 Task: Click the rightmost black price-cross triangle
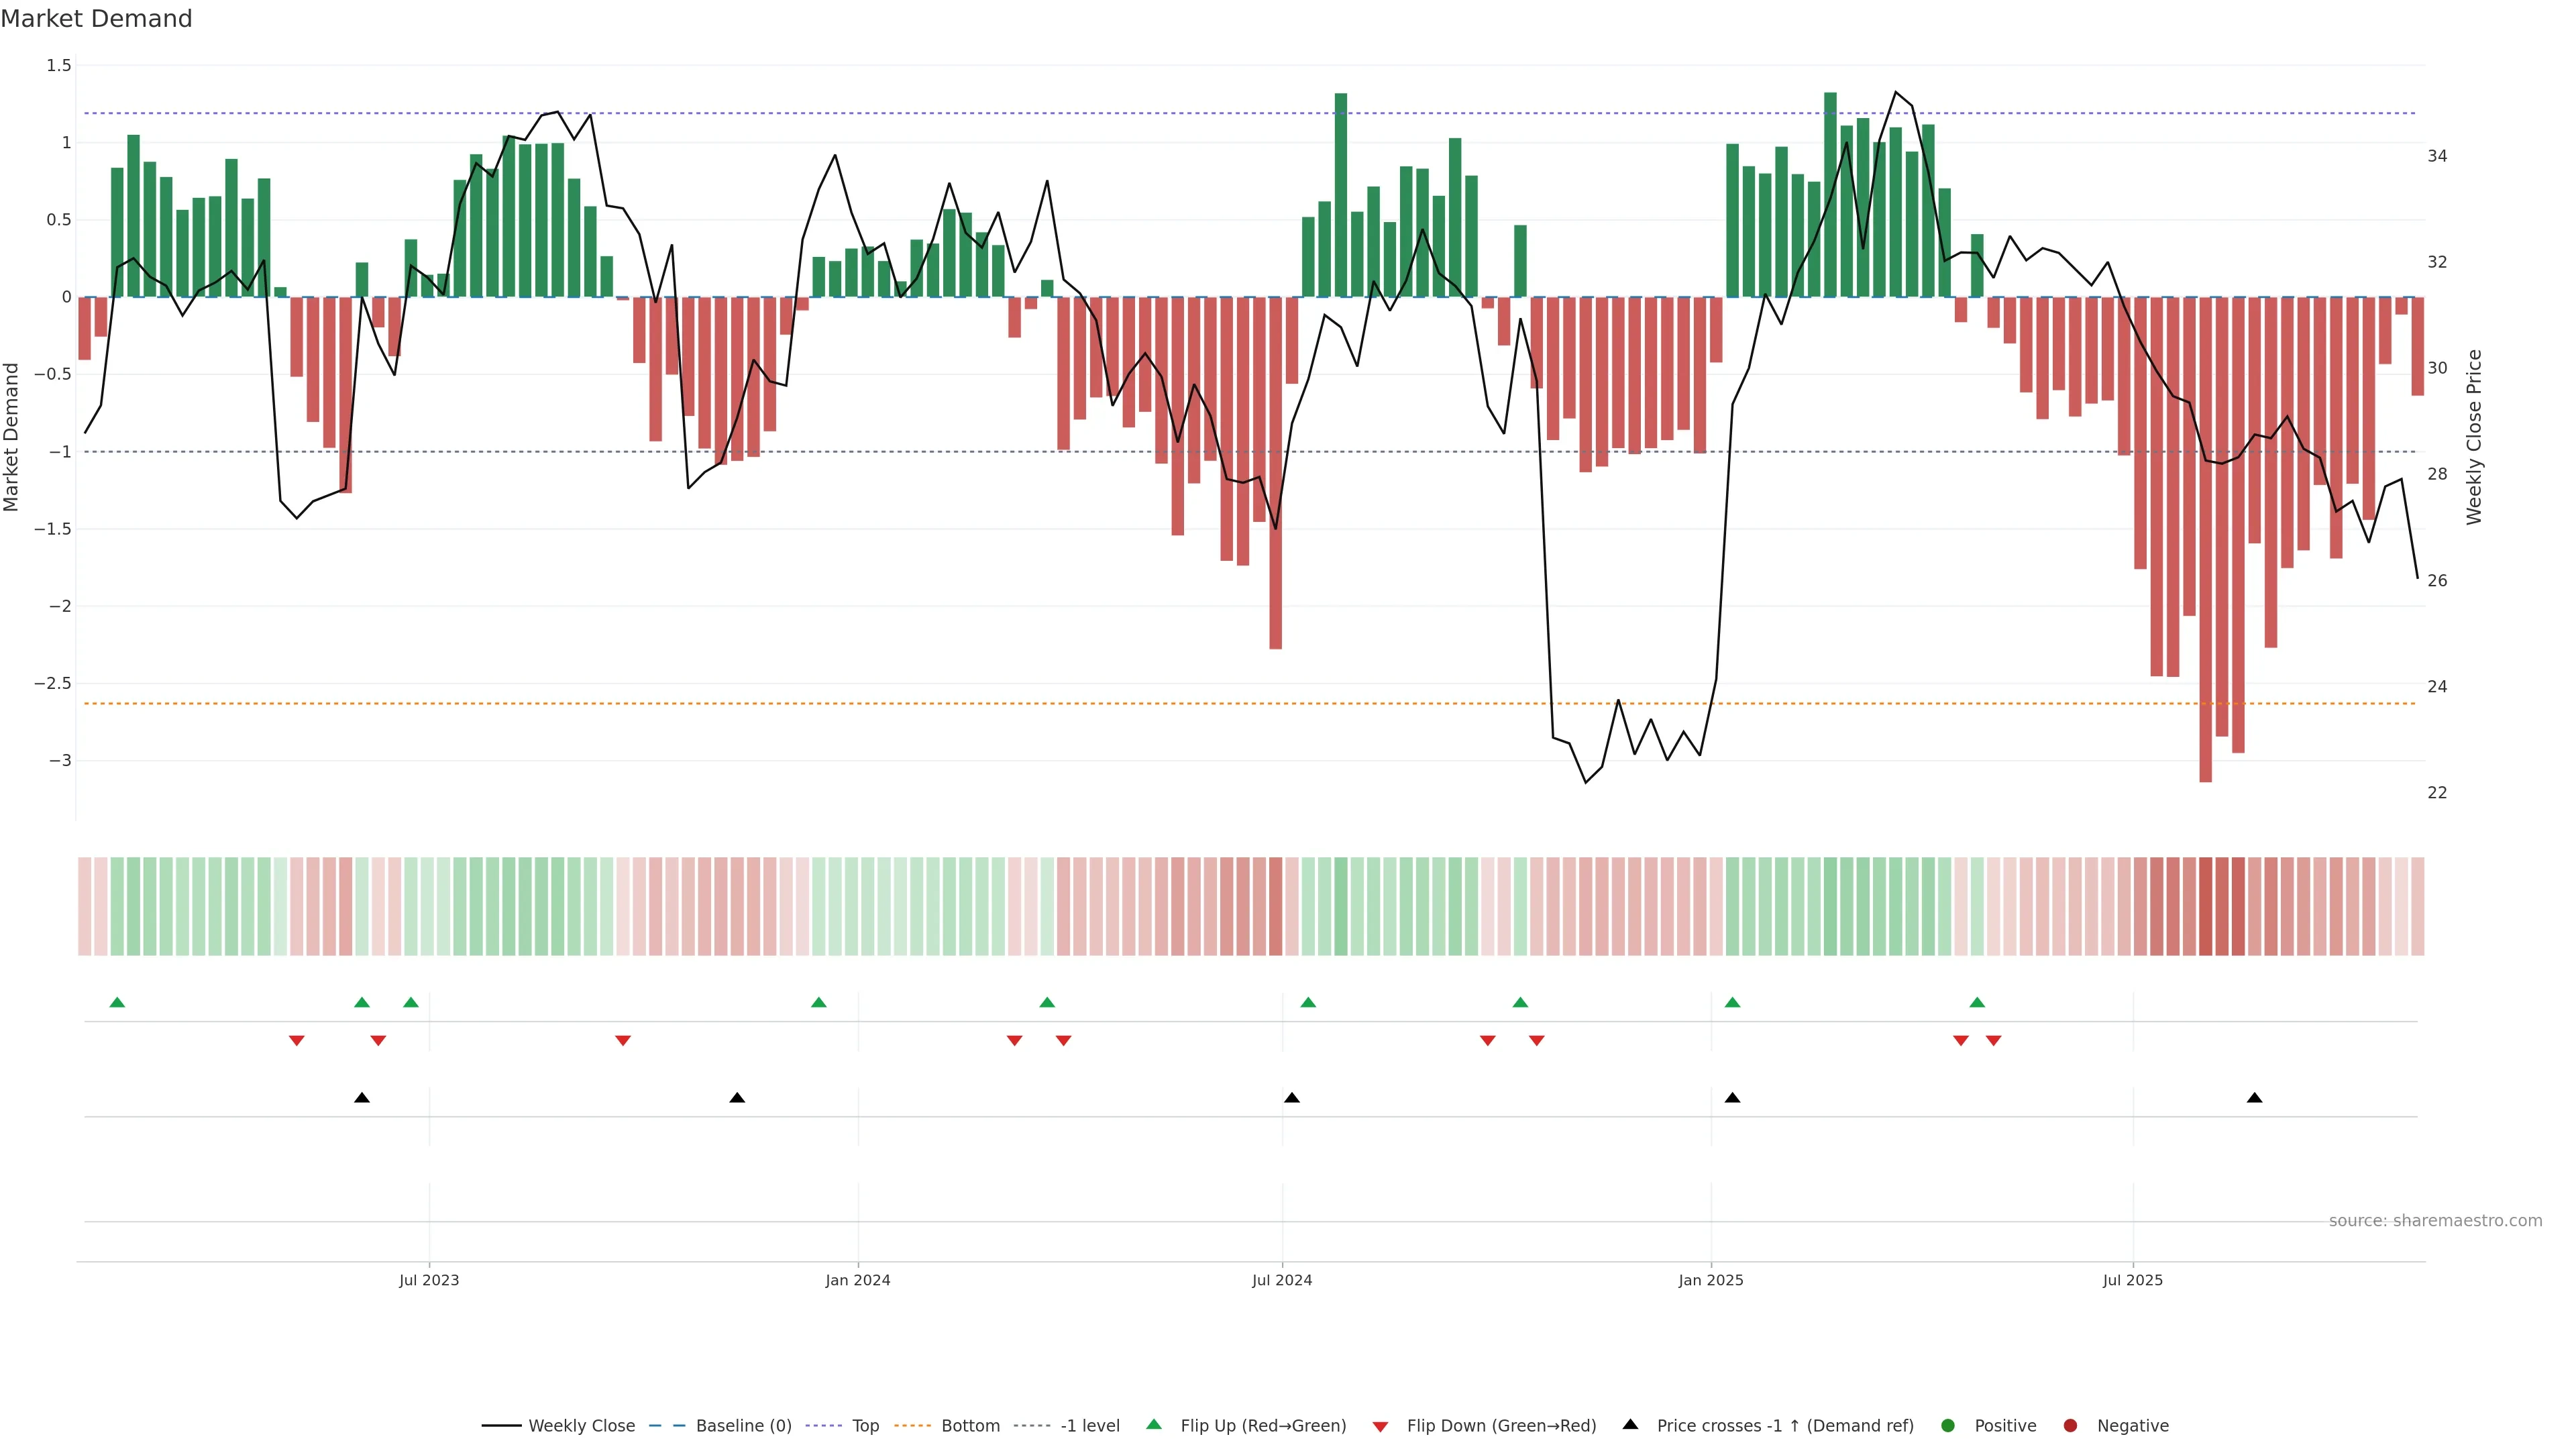point(2254,1098)
